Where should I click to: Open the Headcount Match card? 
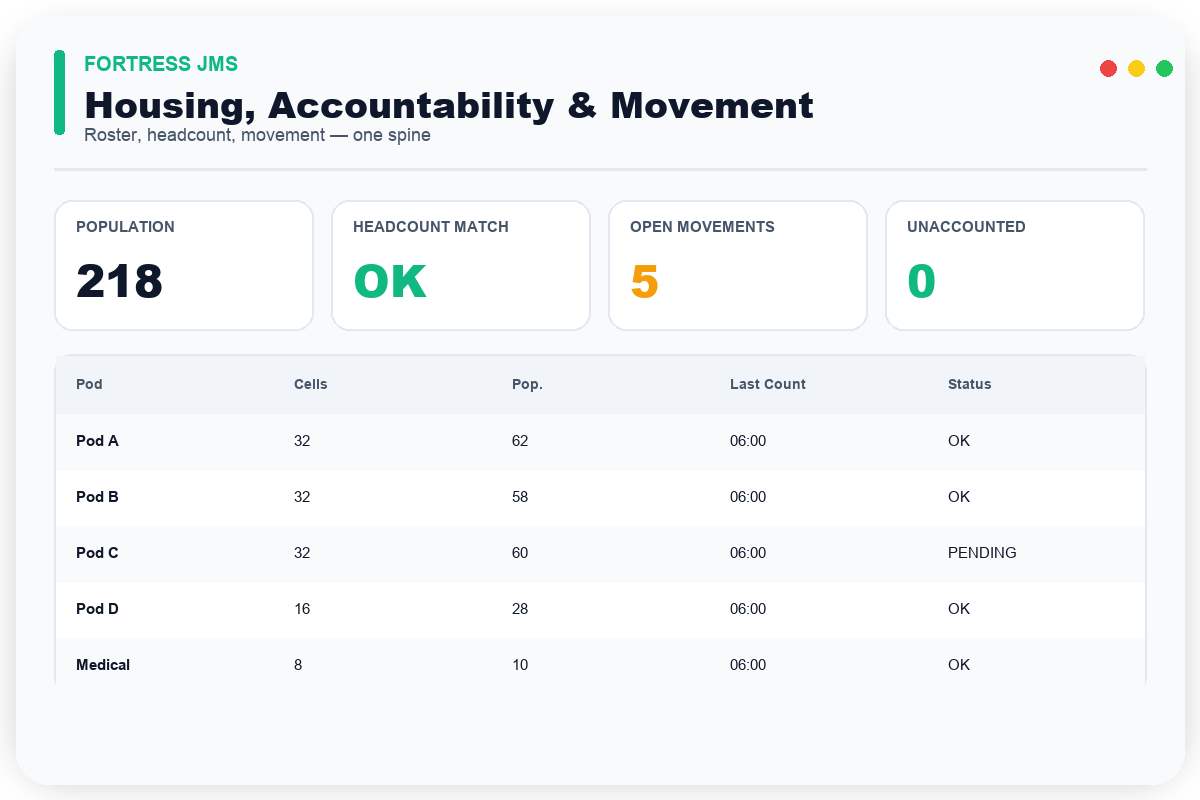461,265
